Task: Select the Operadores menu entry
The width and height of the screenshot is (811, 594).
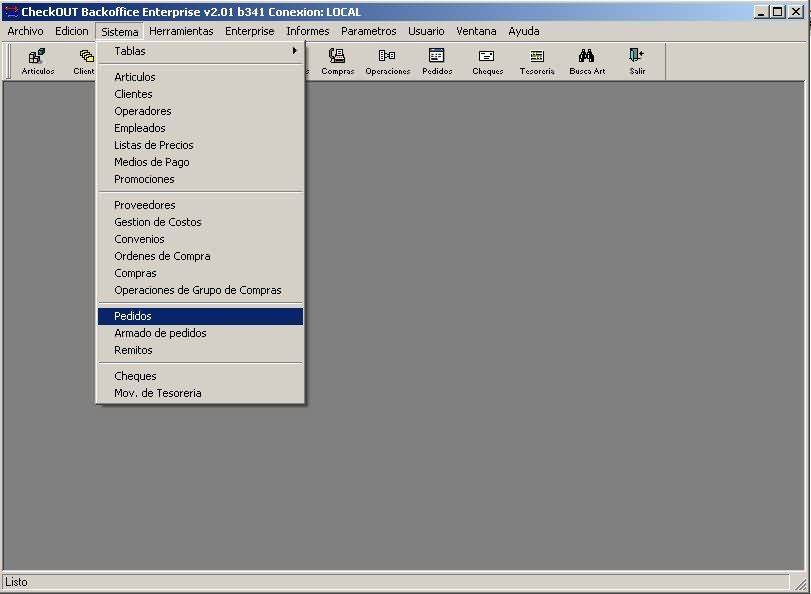Action: click(x=200, y=111)
